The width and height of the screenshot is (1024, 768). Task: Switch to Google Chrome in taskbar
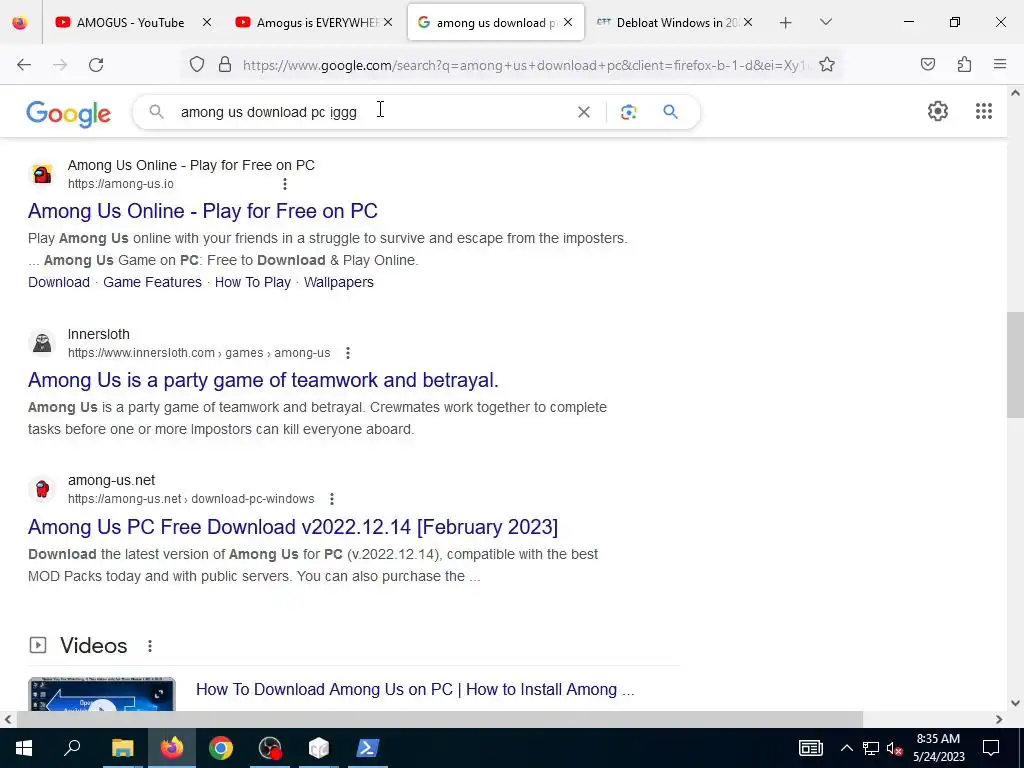coord(221,748)
